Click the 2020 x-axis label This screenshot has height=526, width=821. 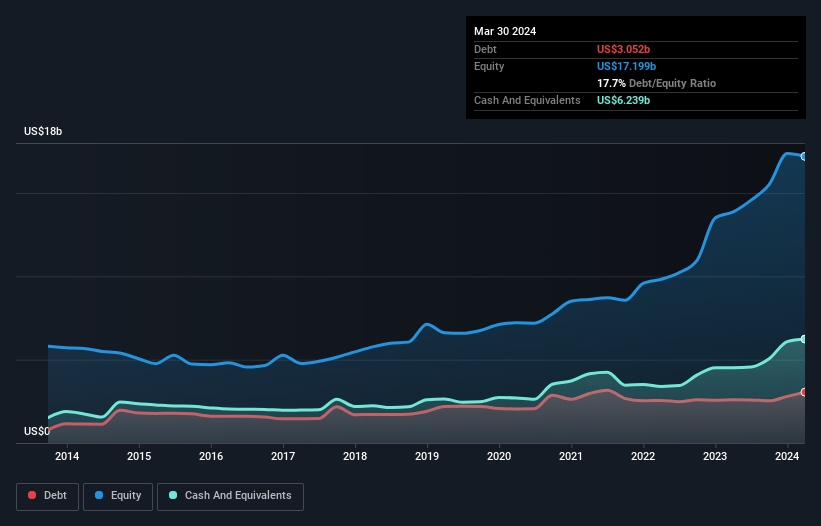[499, 456]
